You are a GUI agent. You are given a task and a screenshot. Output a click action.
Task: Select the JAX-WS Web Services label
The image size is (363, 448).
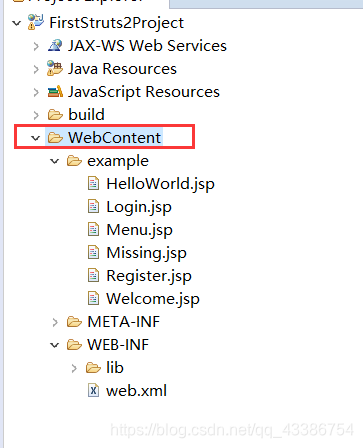tap(147, 46)
